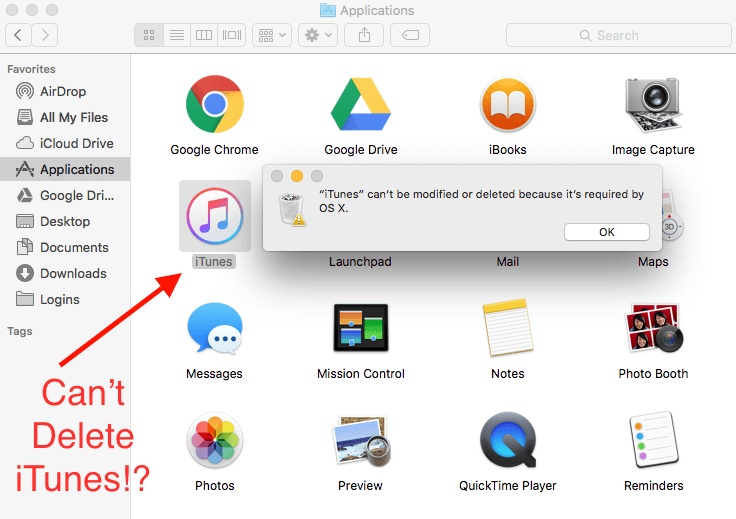Select the Reminders app icon
736x519 pixels.
(653, 440)
